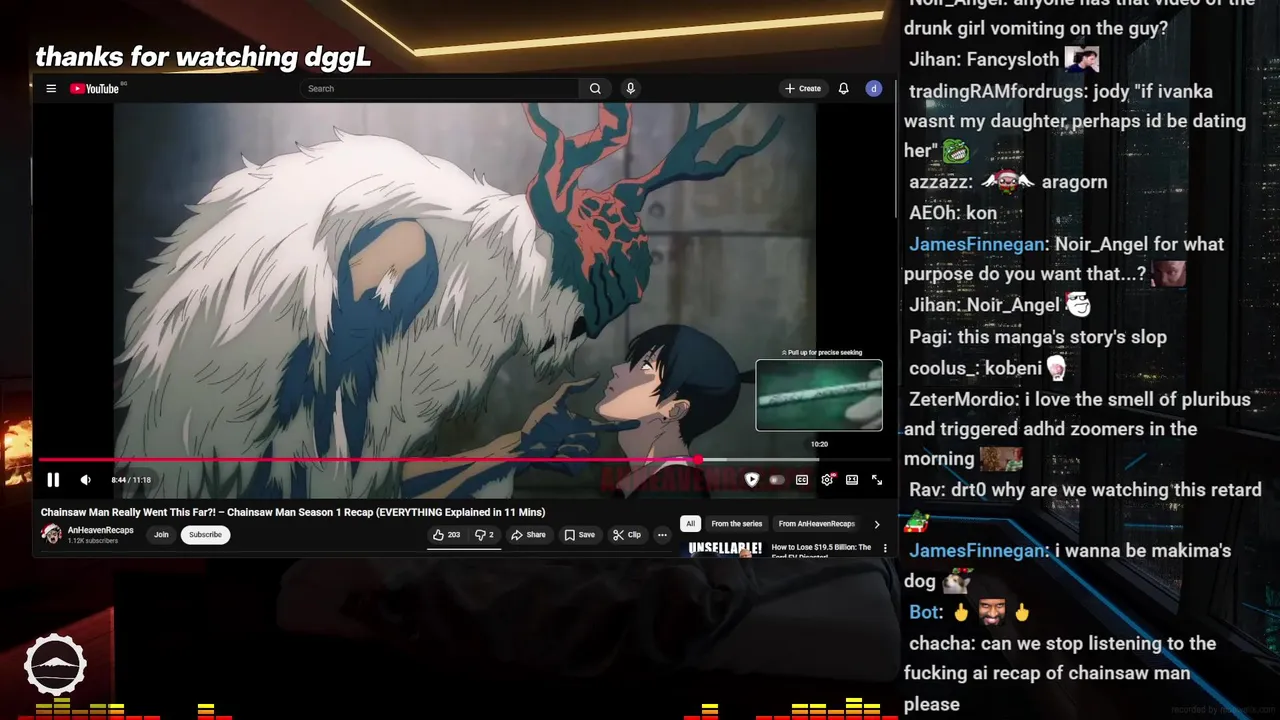The image size is (1280, 720).
Task: Enter fullscreen mode
Action: [877, 480]
